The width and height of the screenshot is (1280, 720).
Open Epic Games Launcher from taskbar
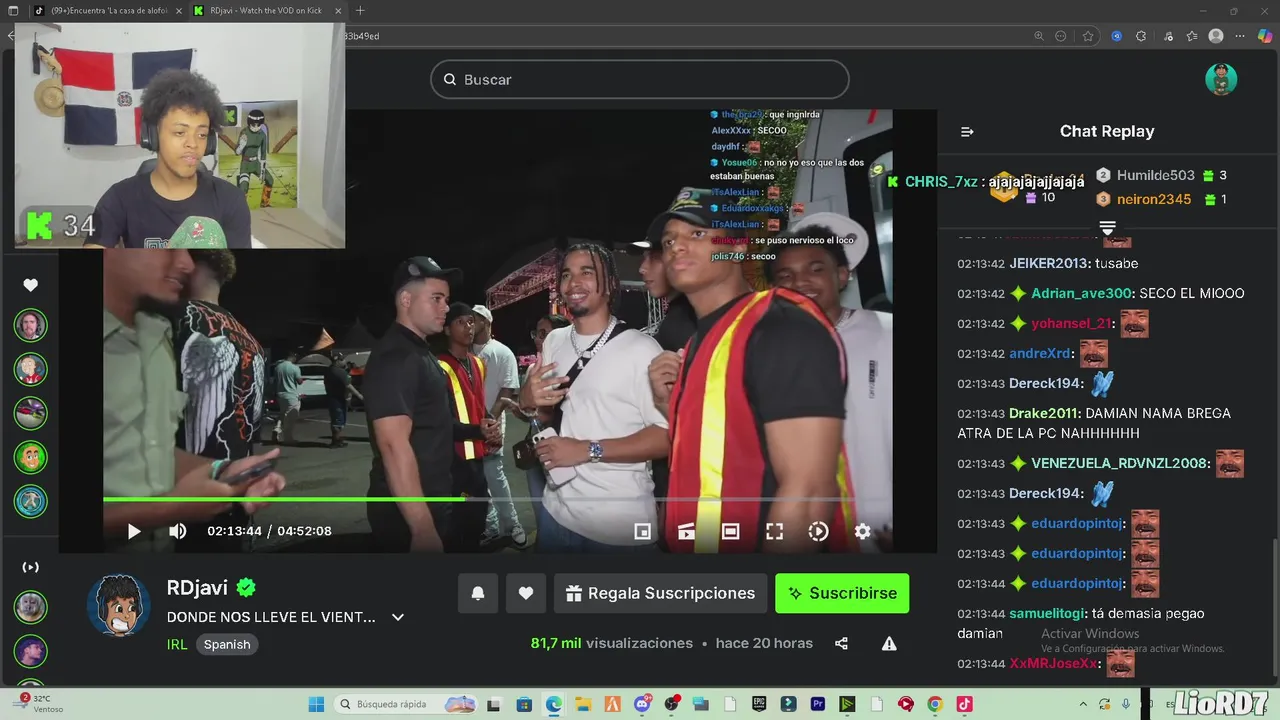pos(759,704)
